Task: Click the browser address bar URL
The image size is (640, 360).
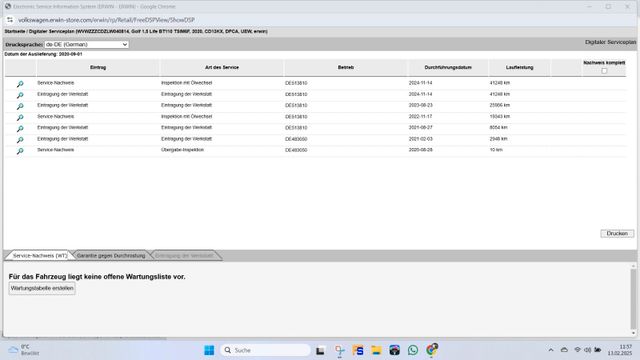Action: click(106, 20)
